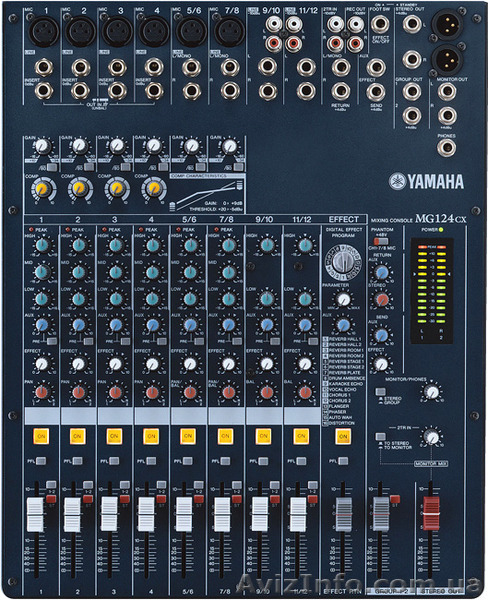This screenshot has width=488, height=600.
Task: Click the MONITOR/PHONES level knob
Action: (432, 392)
